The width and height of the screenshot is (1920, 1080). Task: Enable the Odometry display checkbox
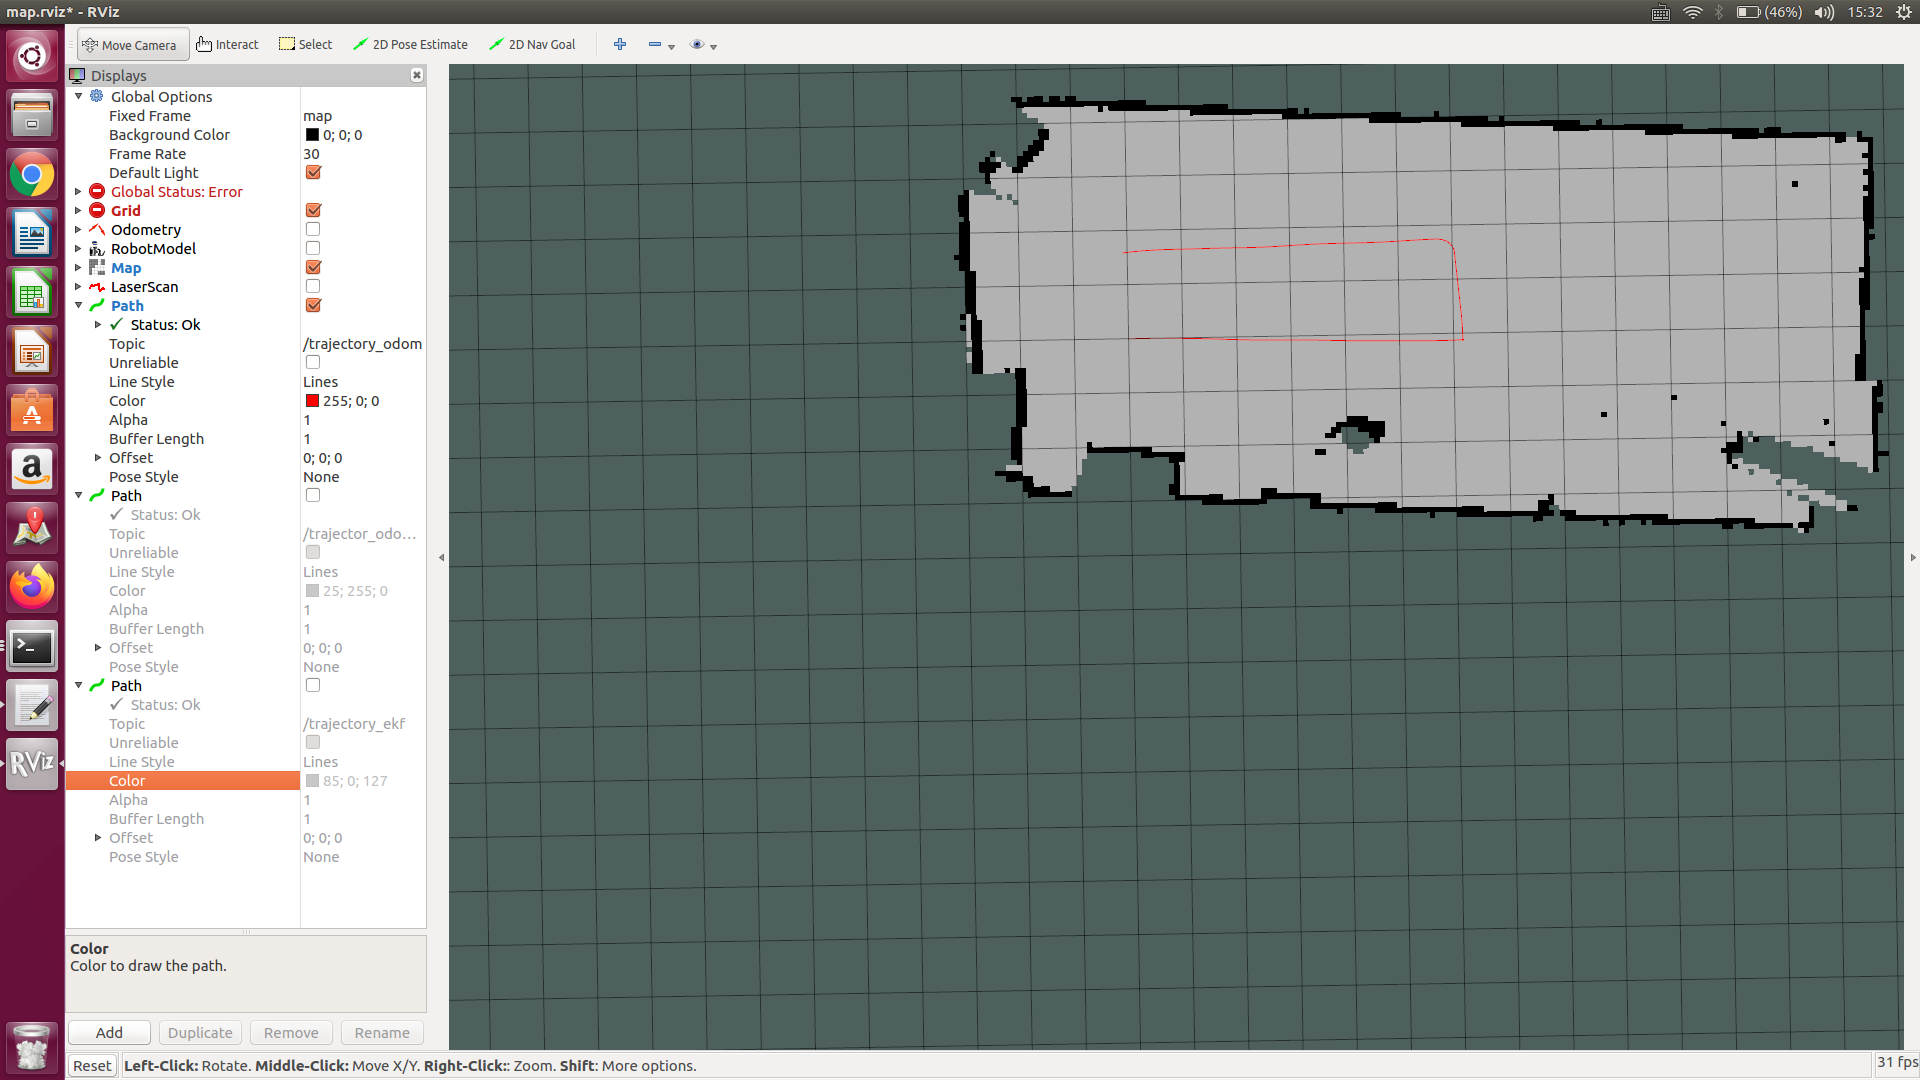(x=313, y=230)
